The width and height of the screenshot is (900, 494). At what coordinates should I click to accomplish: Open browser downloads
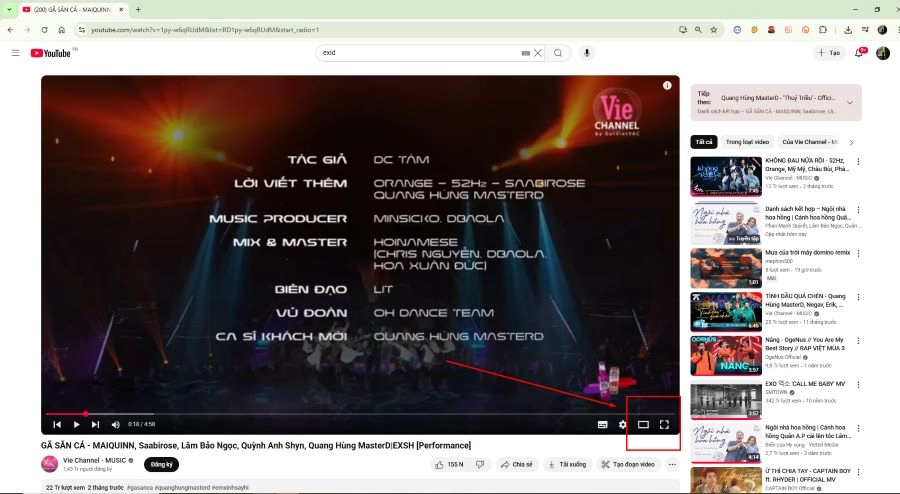click(848, 30)
